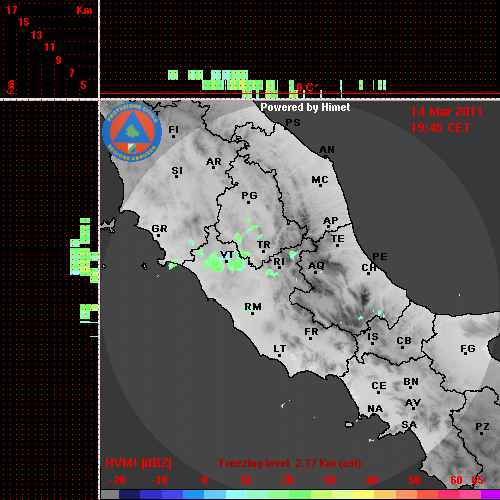Click the AP city label
This screenshot has width=500, height=500.
pyautogui.click(x=331, y=220)
